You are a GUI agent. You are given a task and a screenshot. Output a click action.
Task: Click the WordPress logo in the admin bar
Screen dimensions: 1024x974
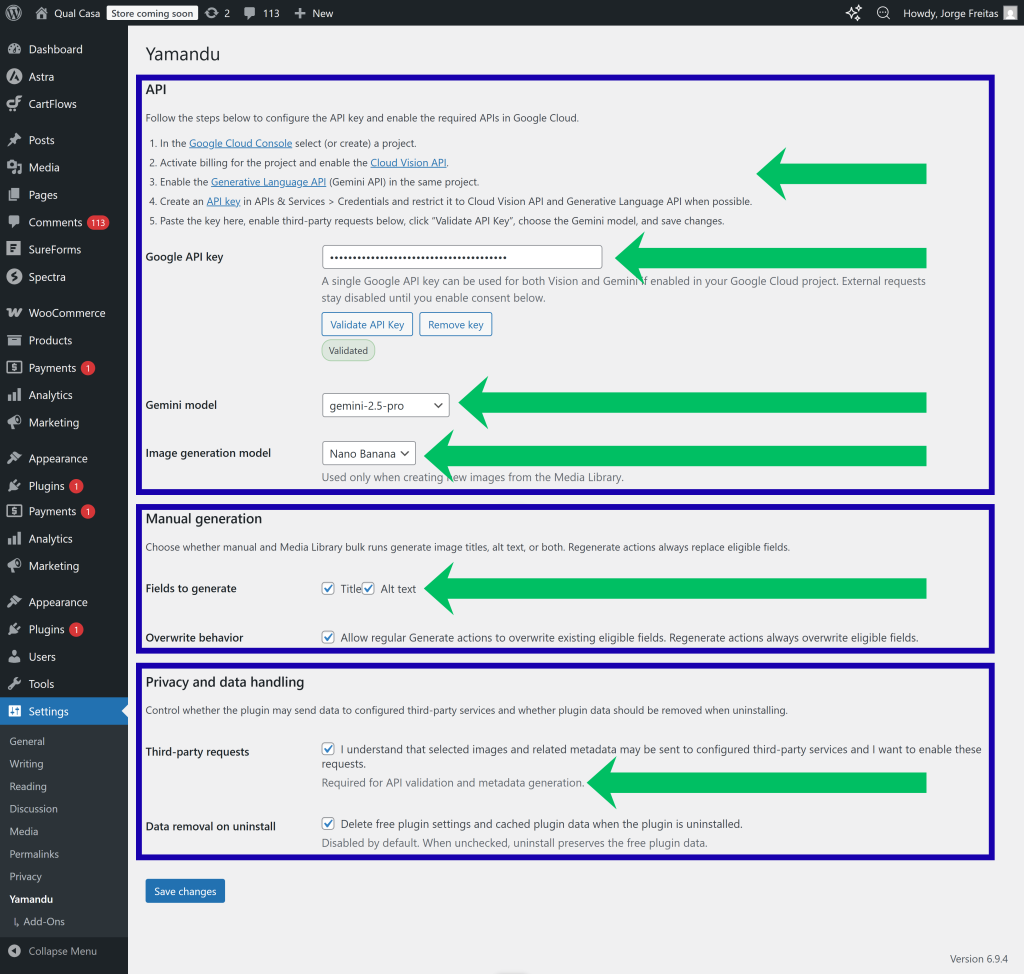[14, 13]
